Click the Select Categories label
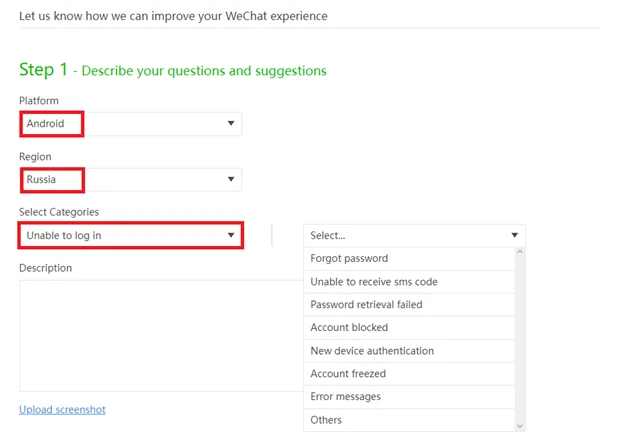The width and height of the screenshot is (624, 447). coord(59,212)
